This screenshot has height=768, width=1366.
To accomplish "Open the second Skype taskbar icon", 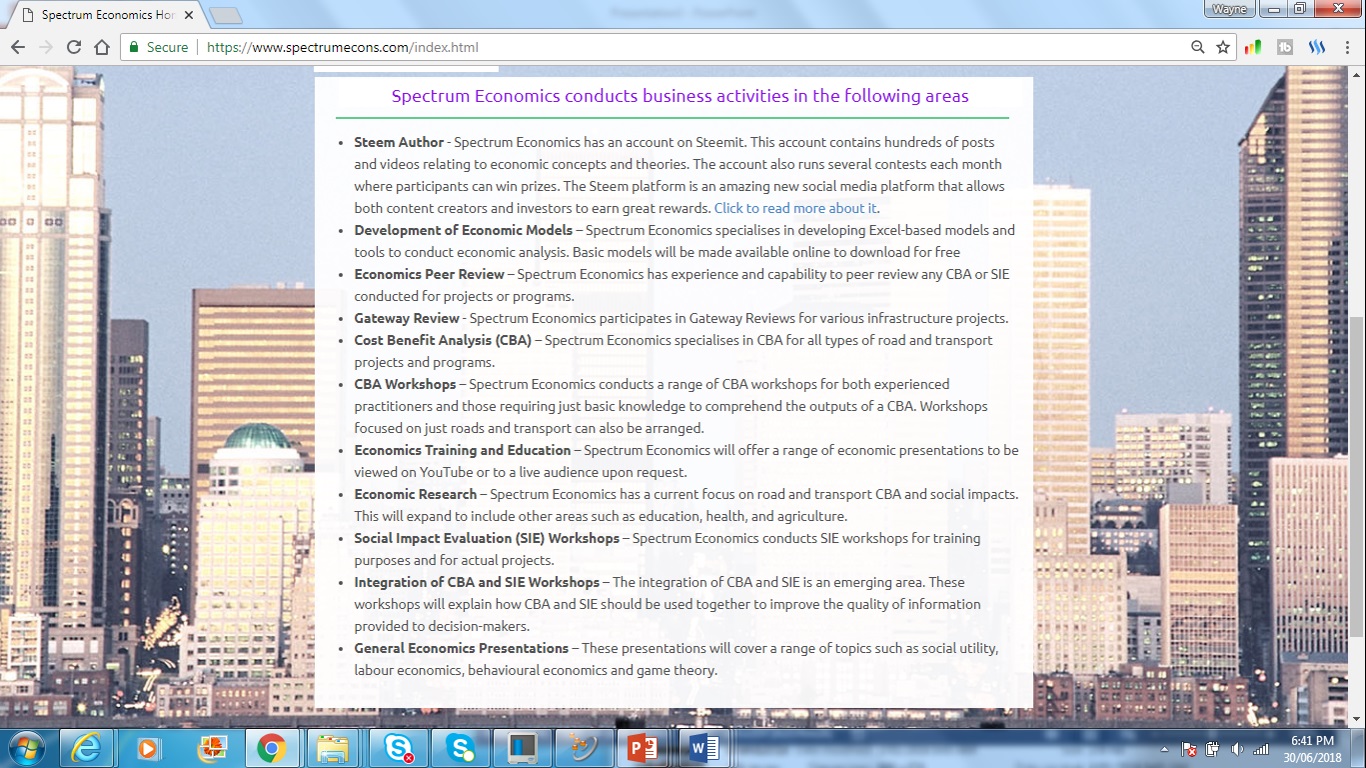I will [460, 748].
